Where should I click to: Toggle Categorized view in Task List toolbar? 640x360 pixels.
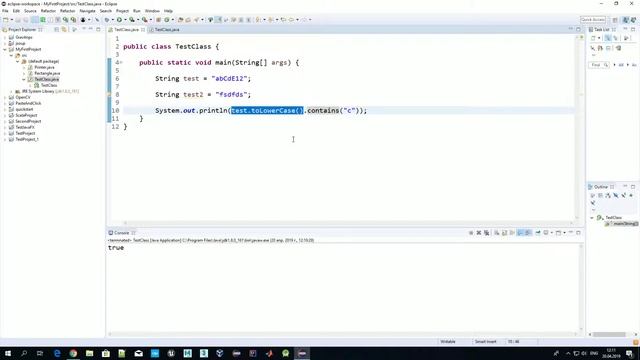coord(608,38)
